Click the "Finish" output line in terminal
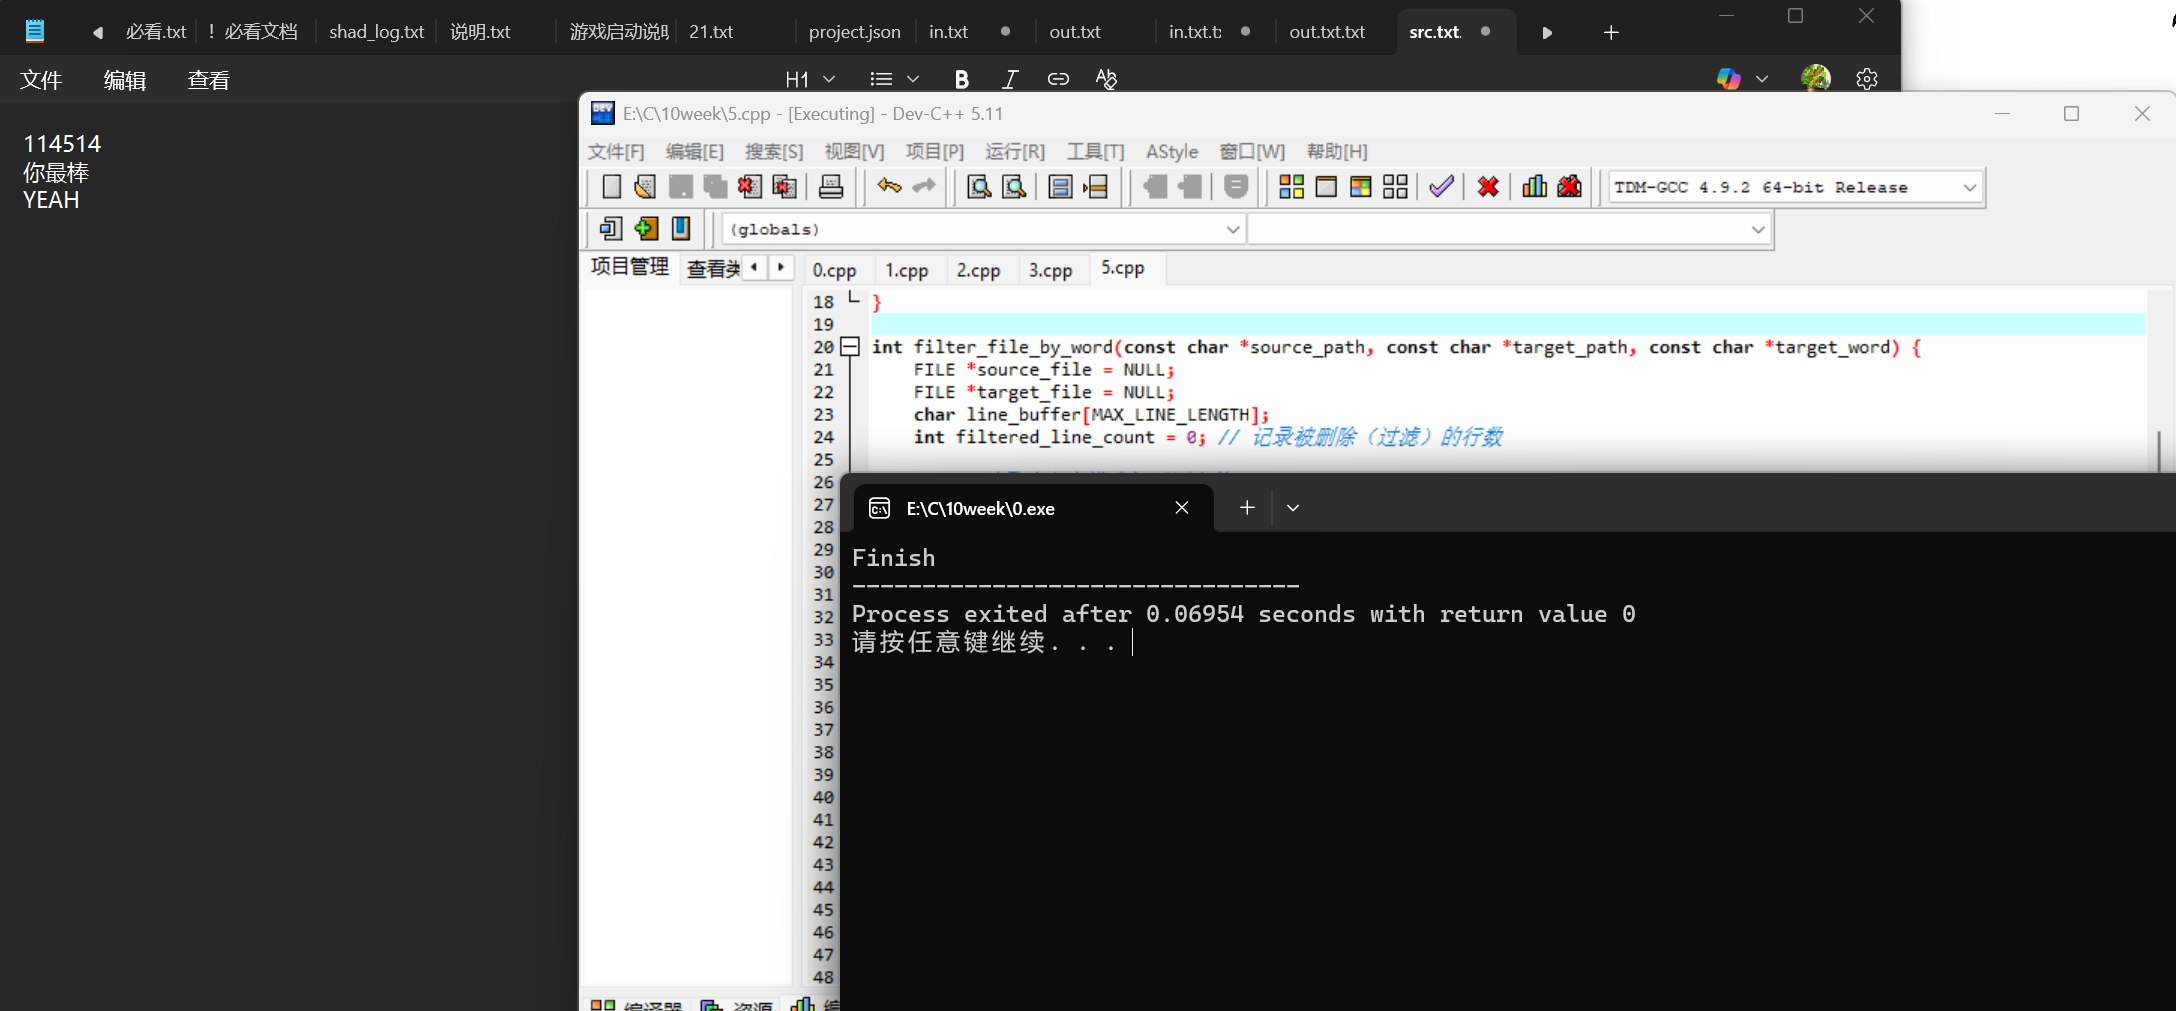This screenshot has width=2176, height=1011. click(893, 558)
